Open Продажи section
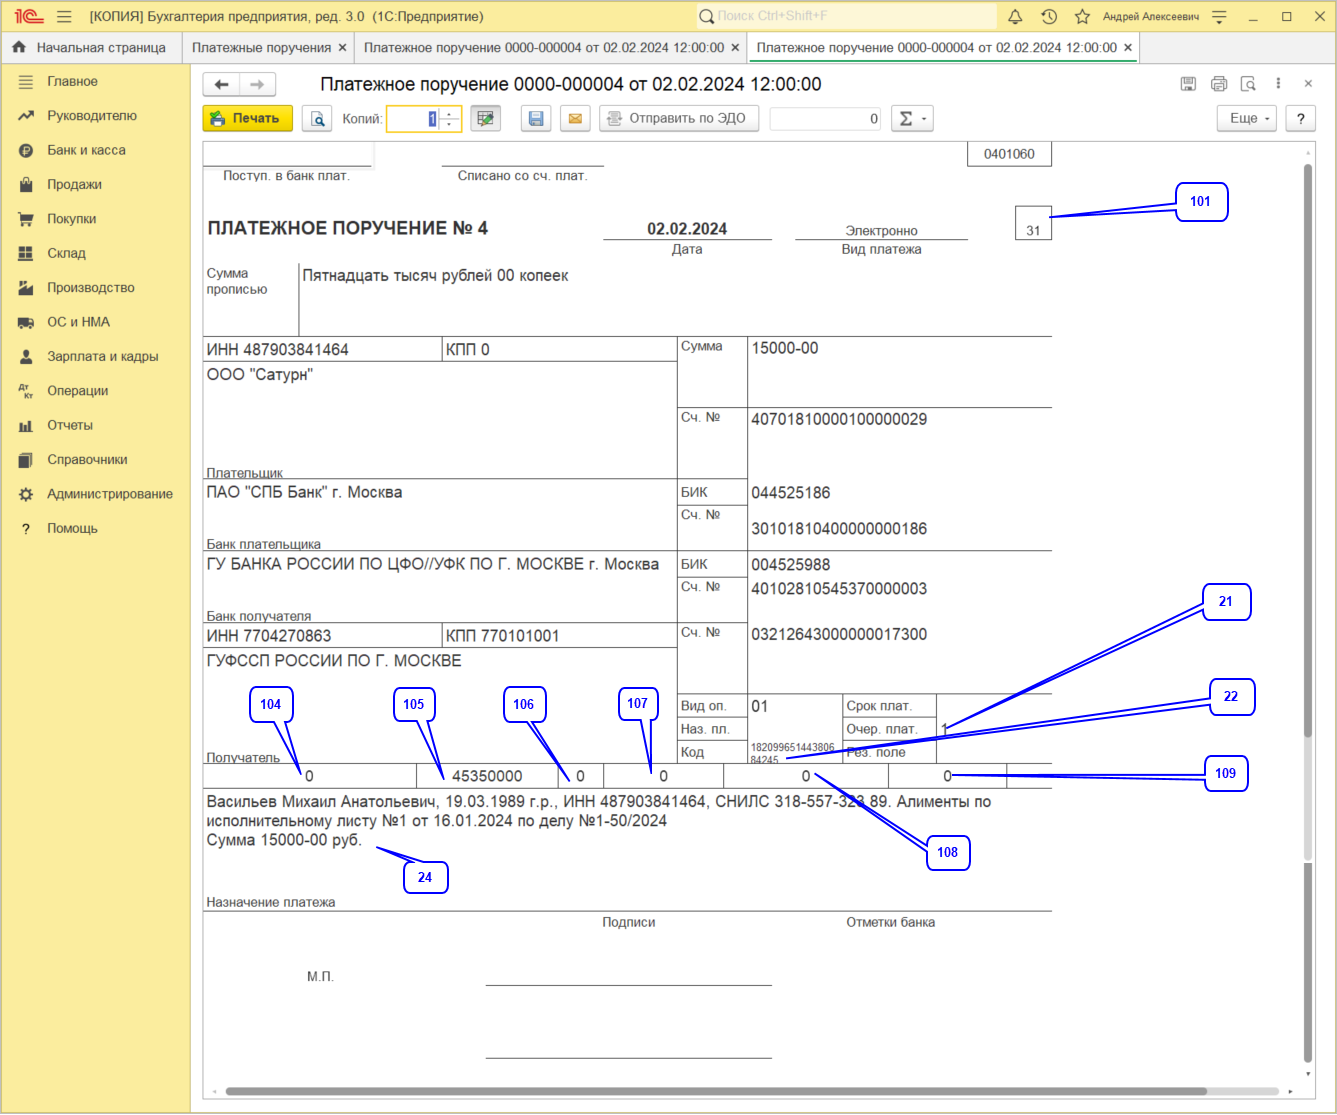1337x1115 pixels. [x=95, y=185]
